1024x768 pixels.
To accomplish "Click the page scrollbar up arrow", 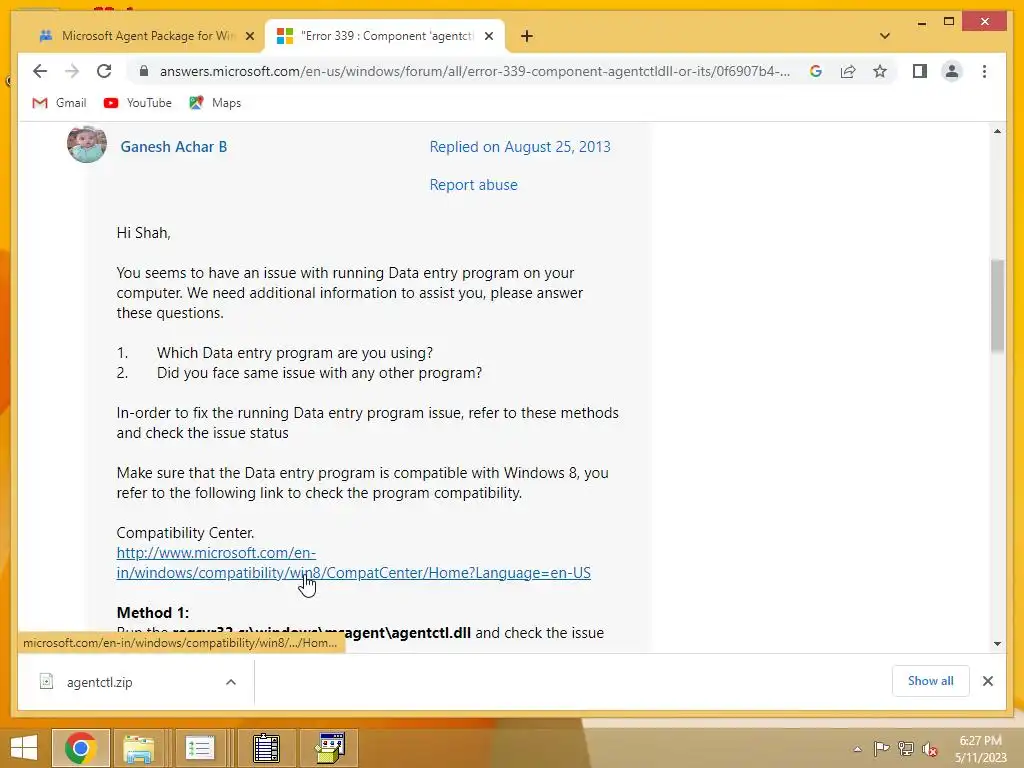I will (997, 131).
